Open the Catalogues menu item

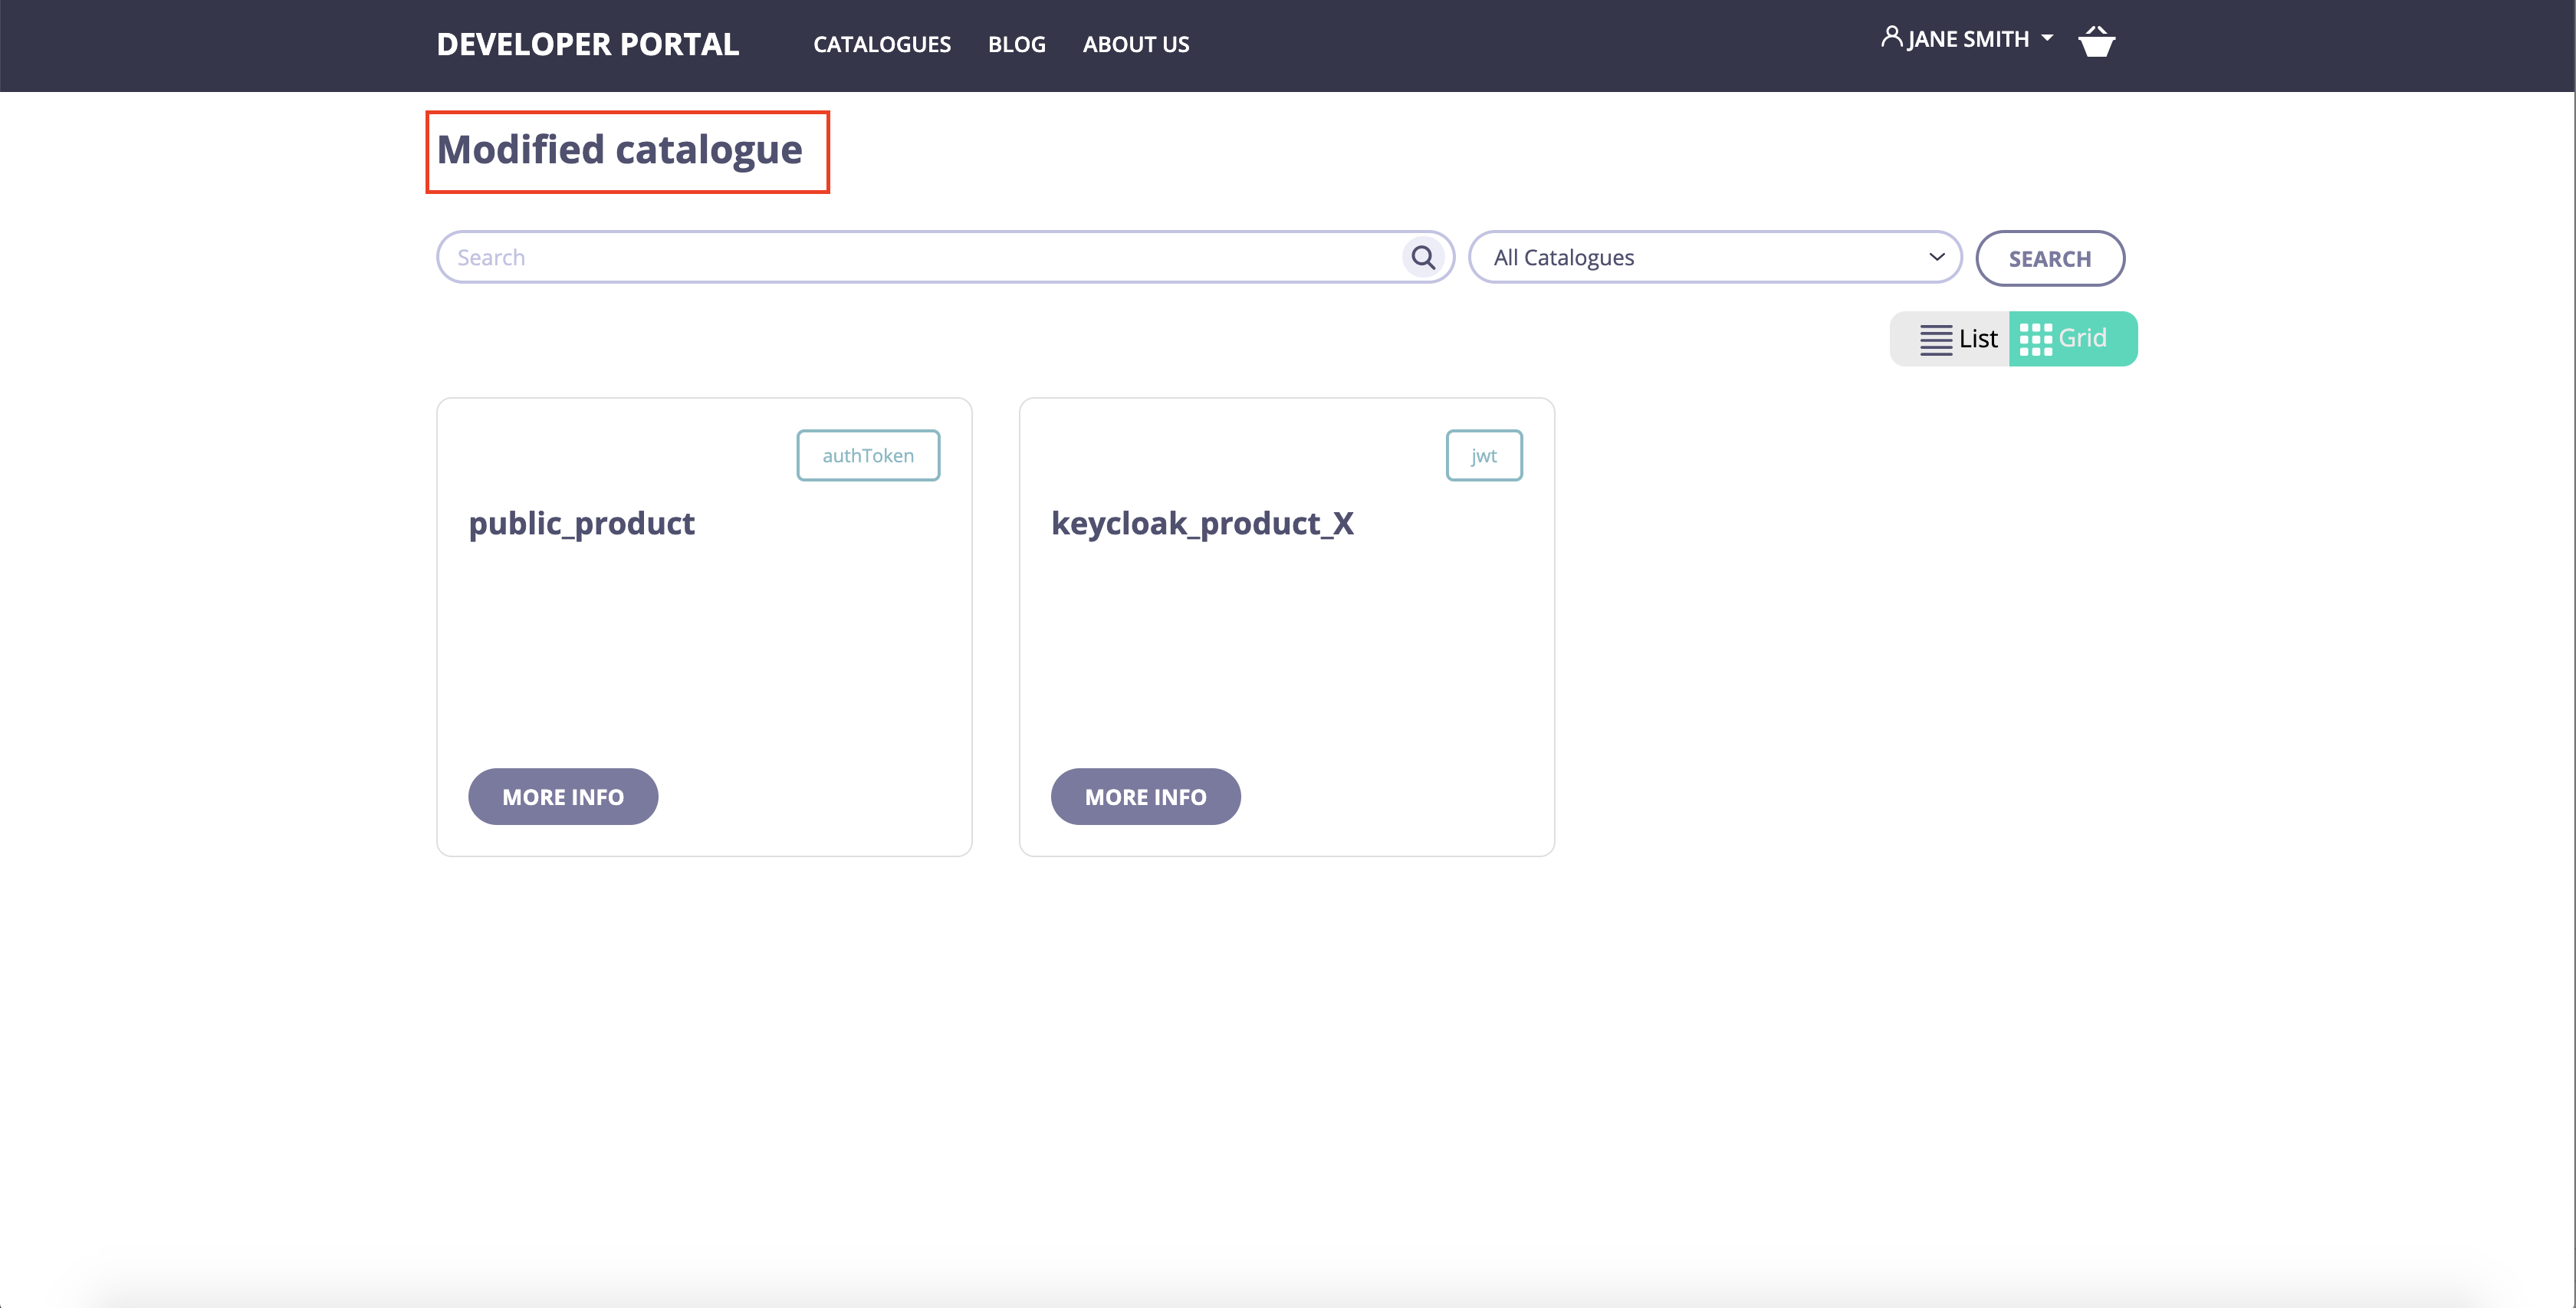coord(881,45)
